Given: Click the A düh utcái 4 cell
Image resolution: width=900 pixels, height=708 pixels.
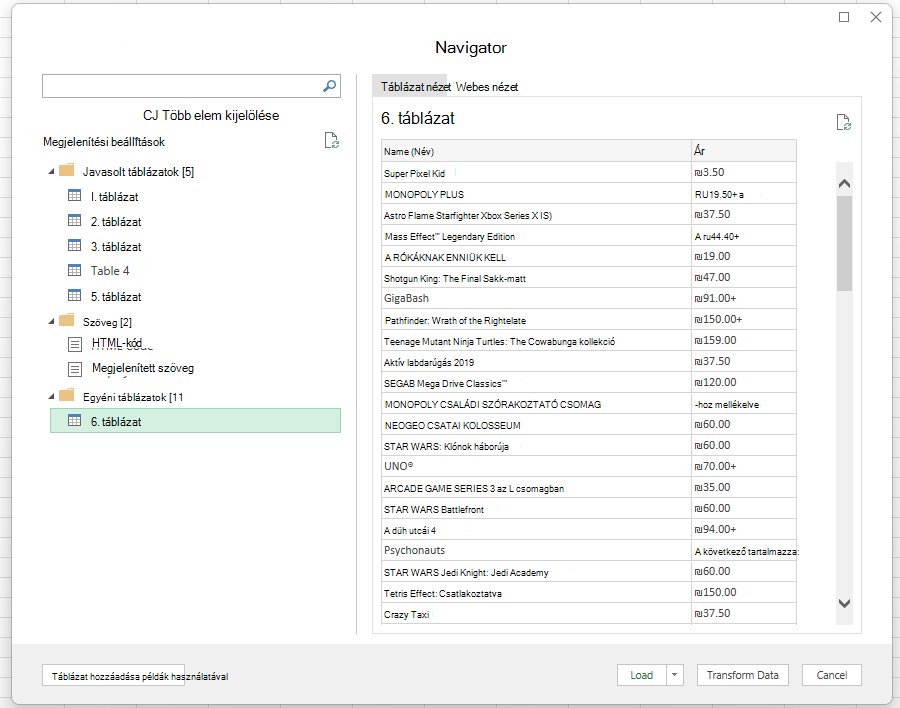Looking at the screenshot, I should pos(536,529).
